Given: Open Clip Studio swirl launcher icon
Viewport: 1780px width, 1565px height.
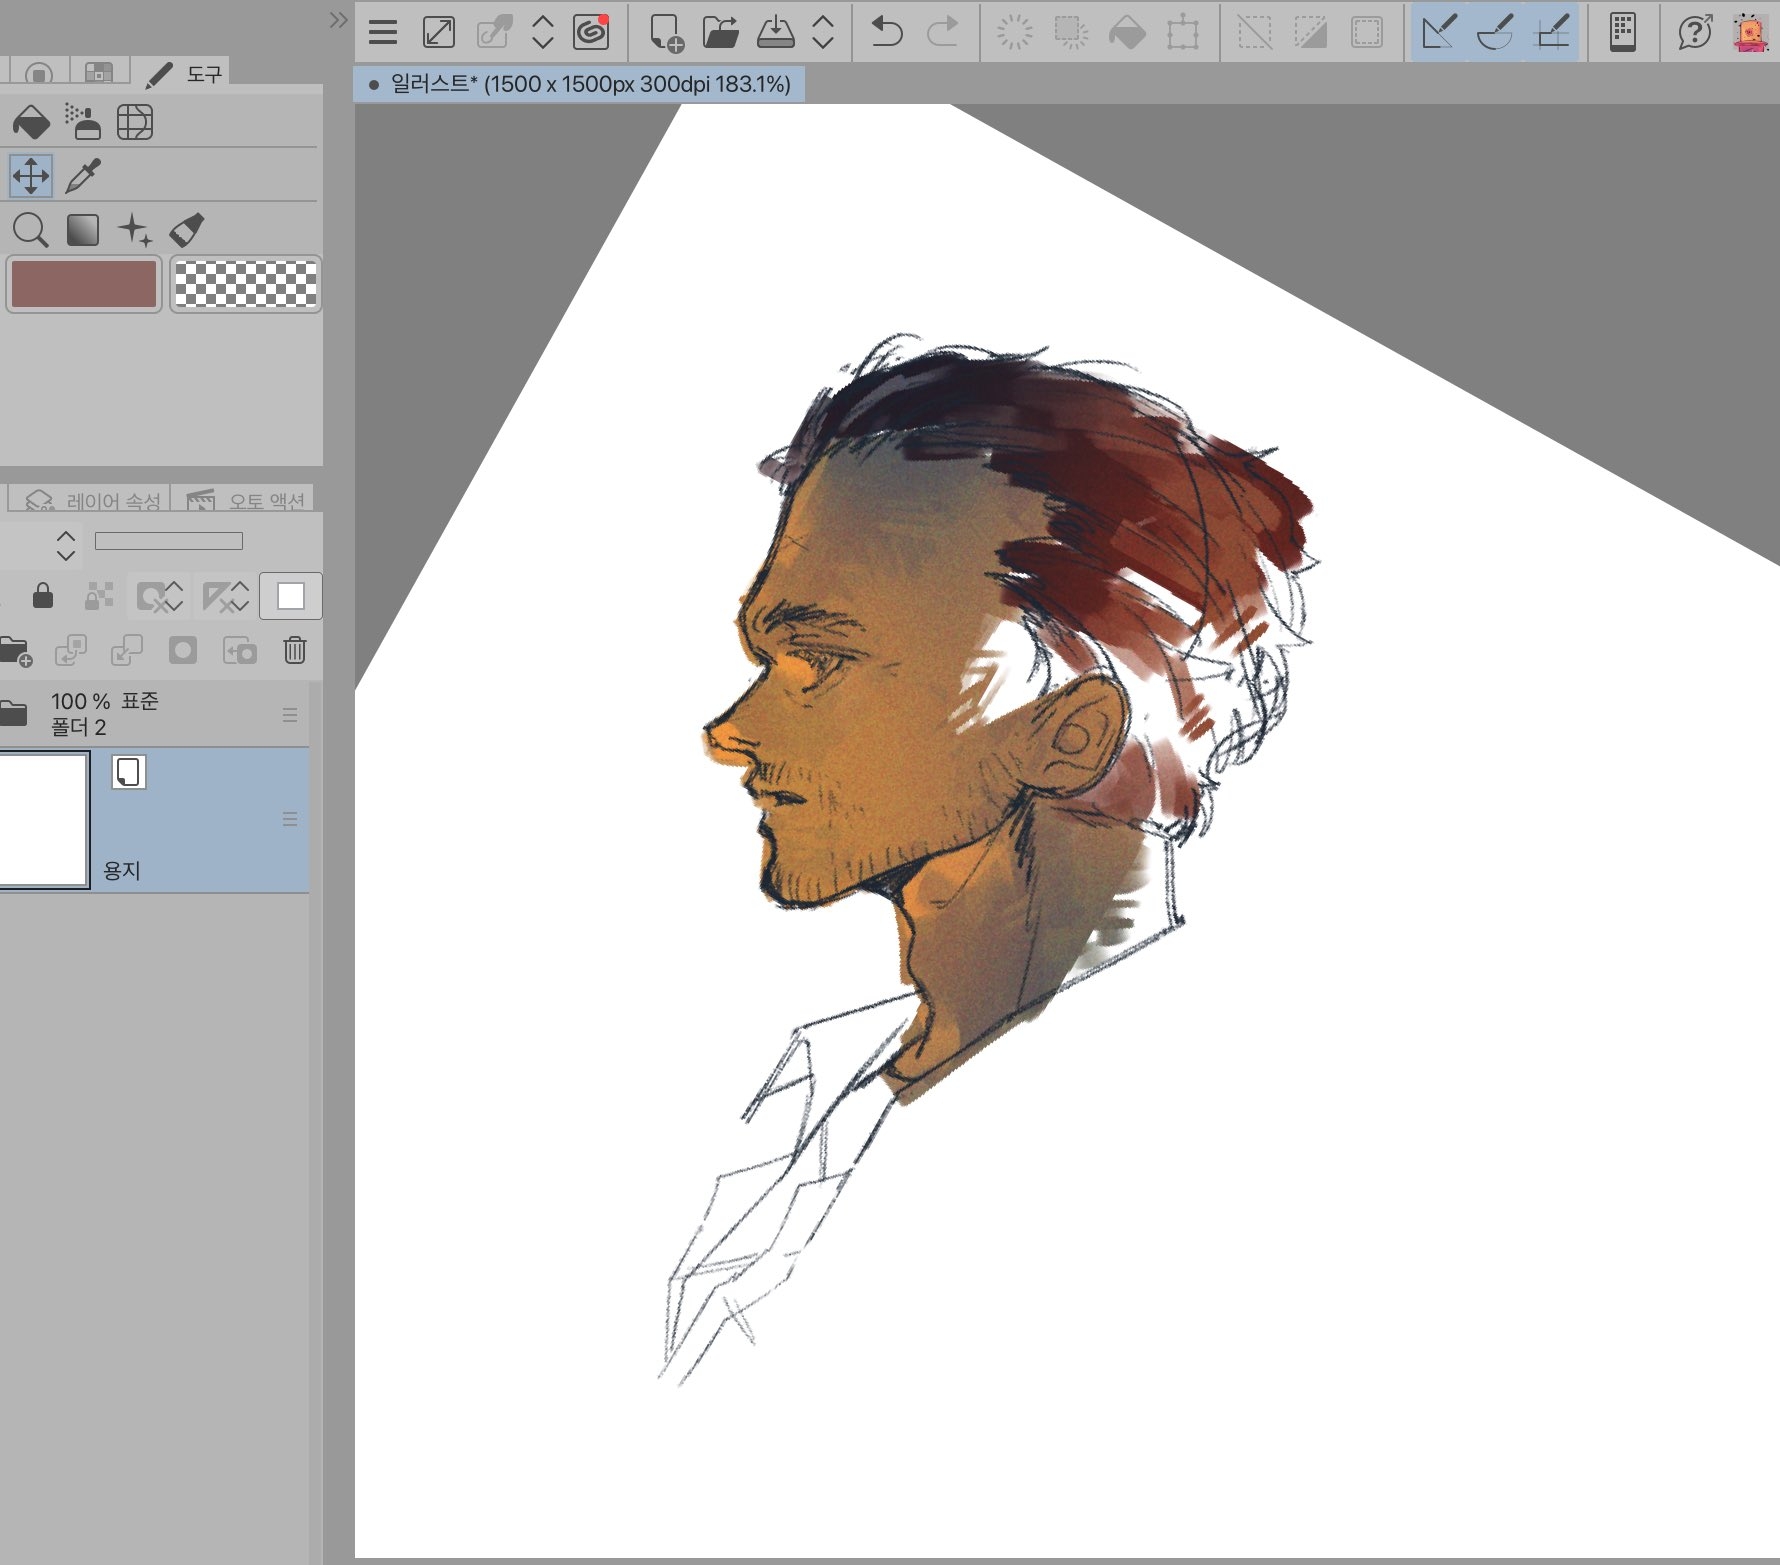Looking at the screenshot, I should coord(591,32).
